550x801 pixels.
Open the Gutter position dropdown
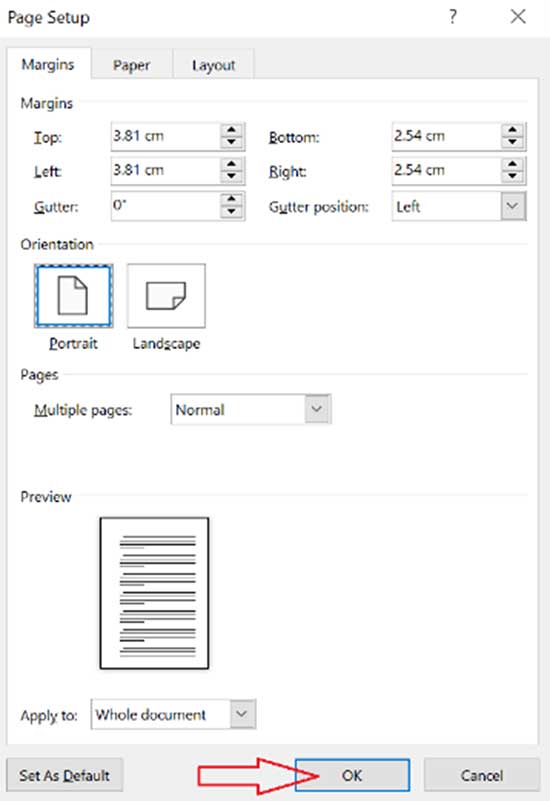[x=513, y=206]
